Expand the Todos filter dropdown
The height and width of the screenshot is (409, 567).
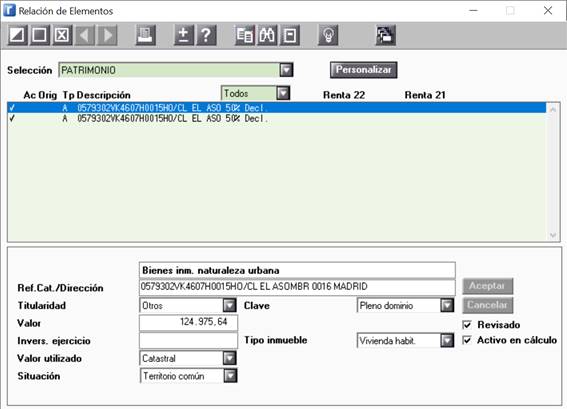(283, 93)
